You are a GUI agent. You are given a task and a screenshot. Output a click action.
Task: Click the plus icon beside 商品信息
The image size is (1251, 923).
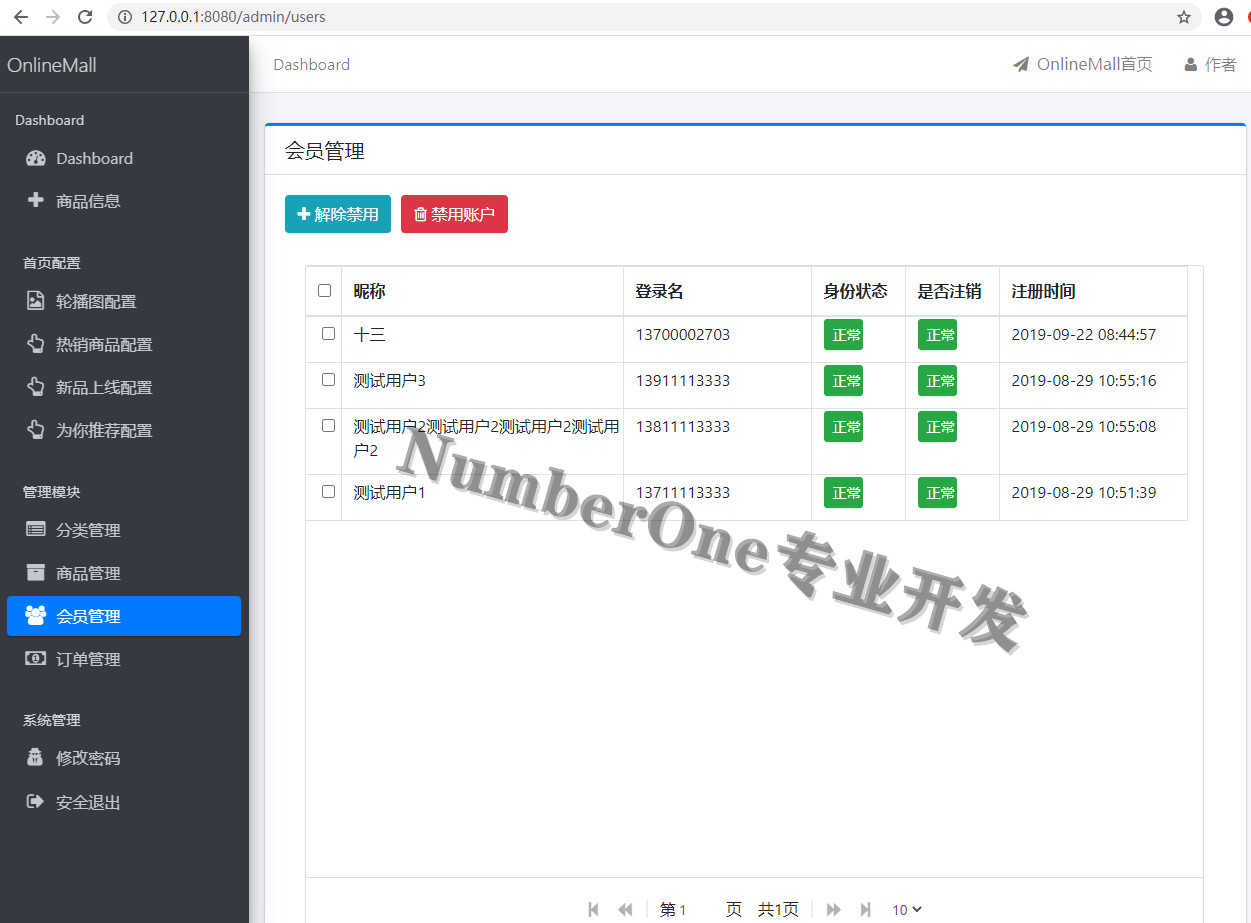click(36, 200)
